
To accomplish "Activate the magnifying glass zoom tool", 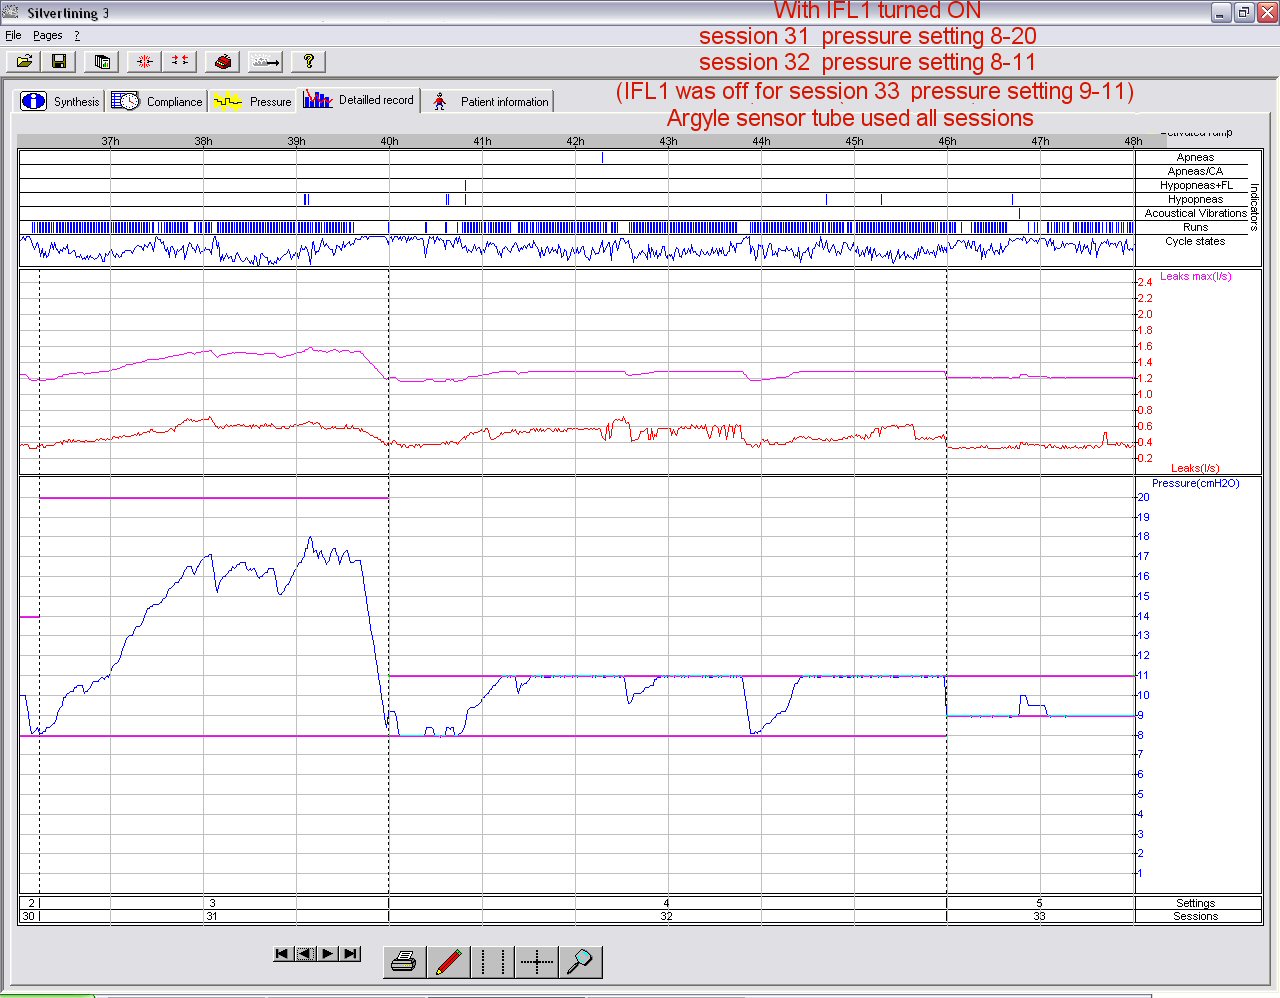I will (580, 962).
